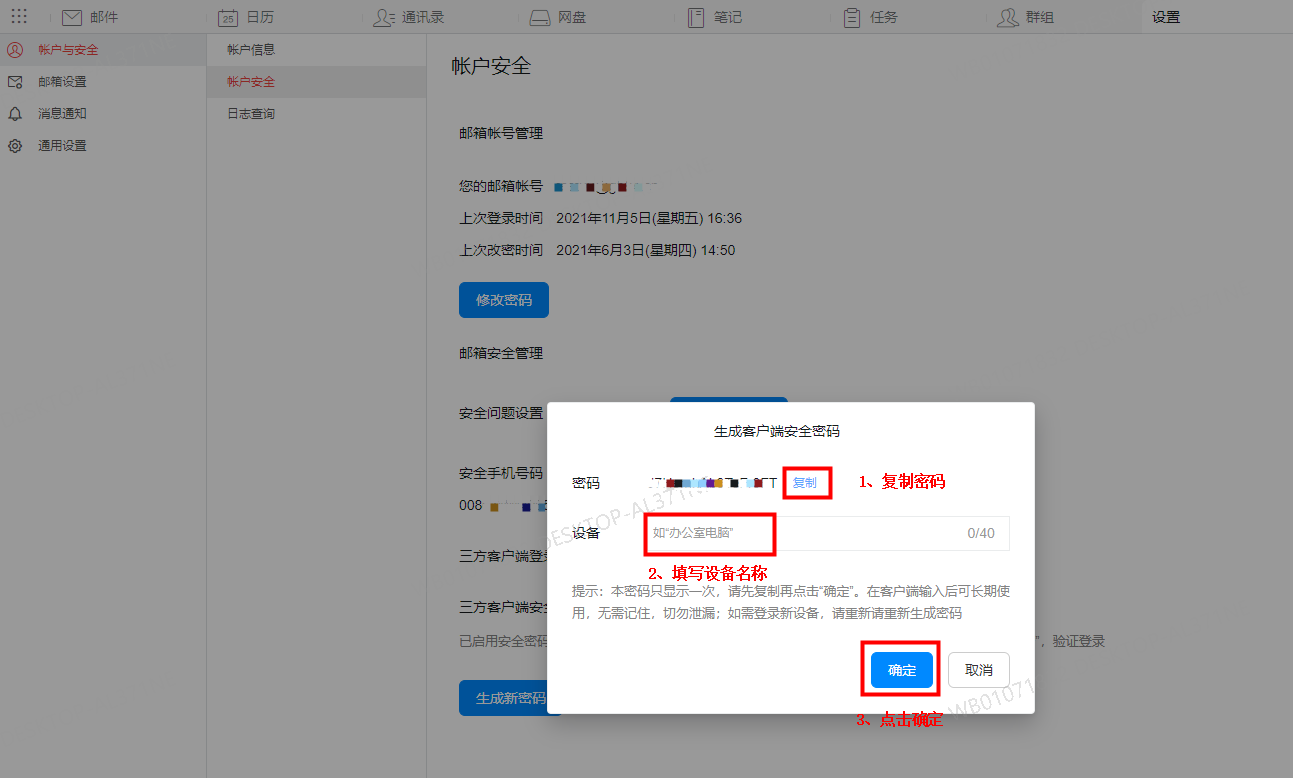The width and height of the screenshot is (1293, 778).
Task: Open 邮箱设置 in the sidebar
Action: click(x=62, y=82)
